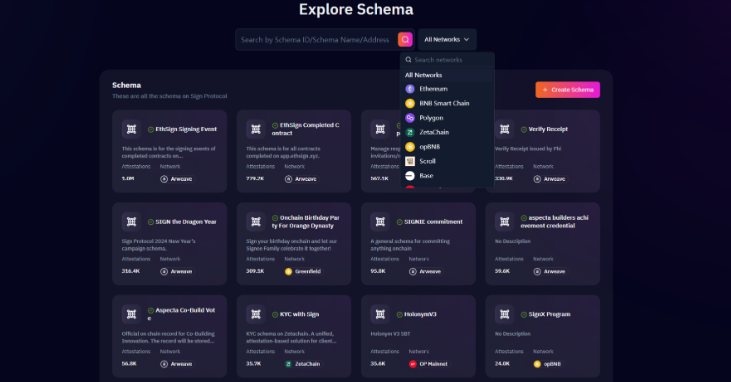The width and height of the screenshot is (731, 382).
Task: Click the EthSign Completed Contract schema icon
Action: coord(256,129)
